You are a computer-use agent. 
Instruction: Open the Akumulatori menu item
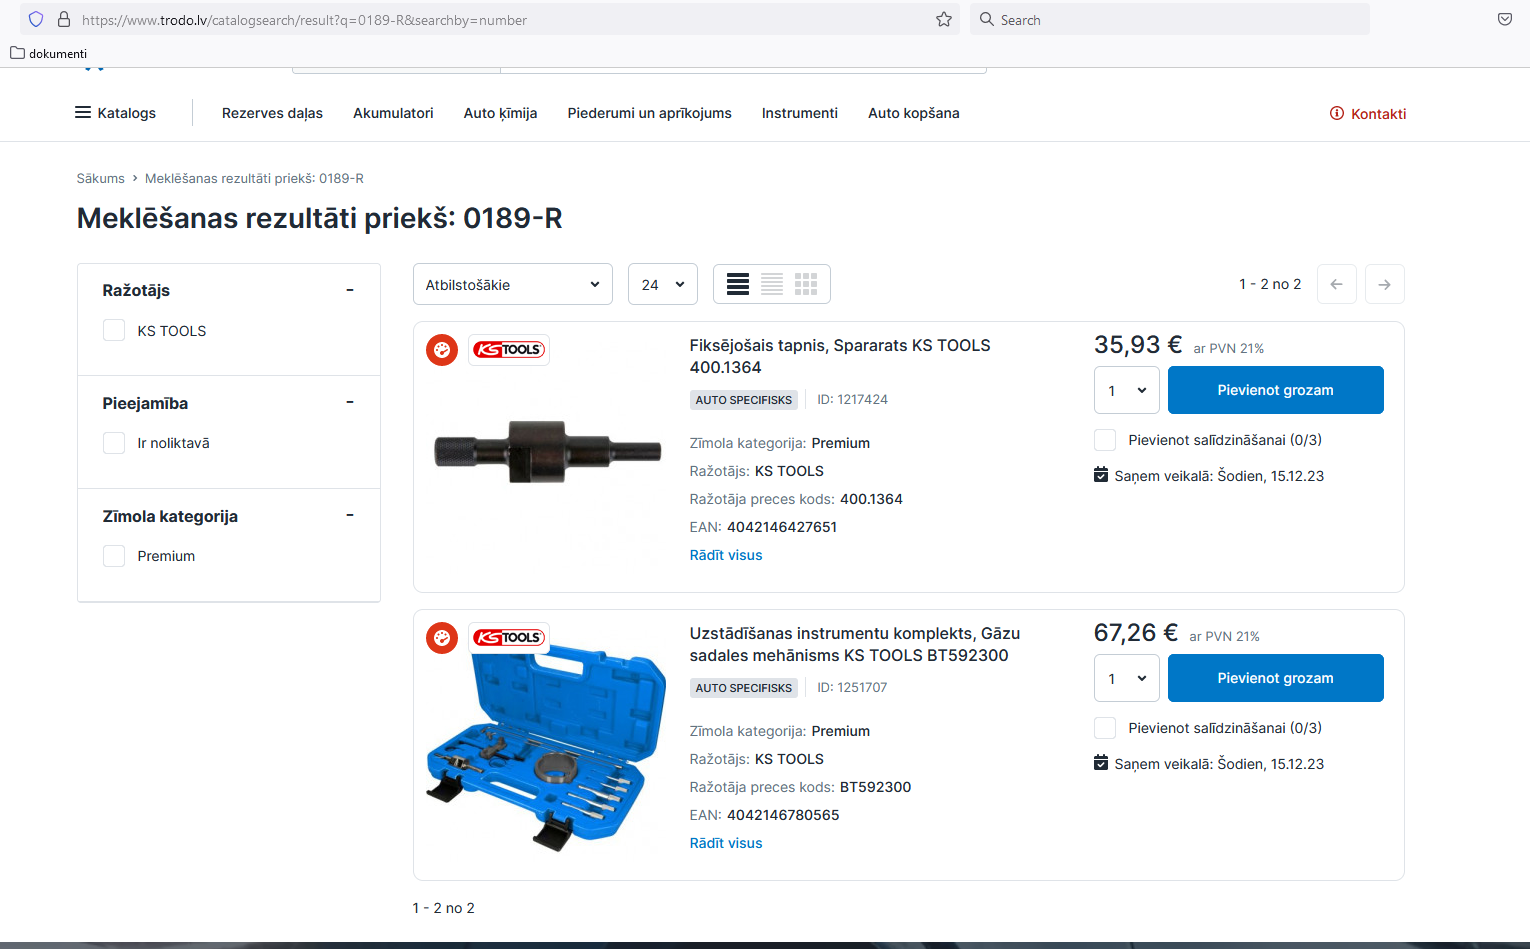tap(393, 113)
